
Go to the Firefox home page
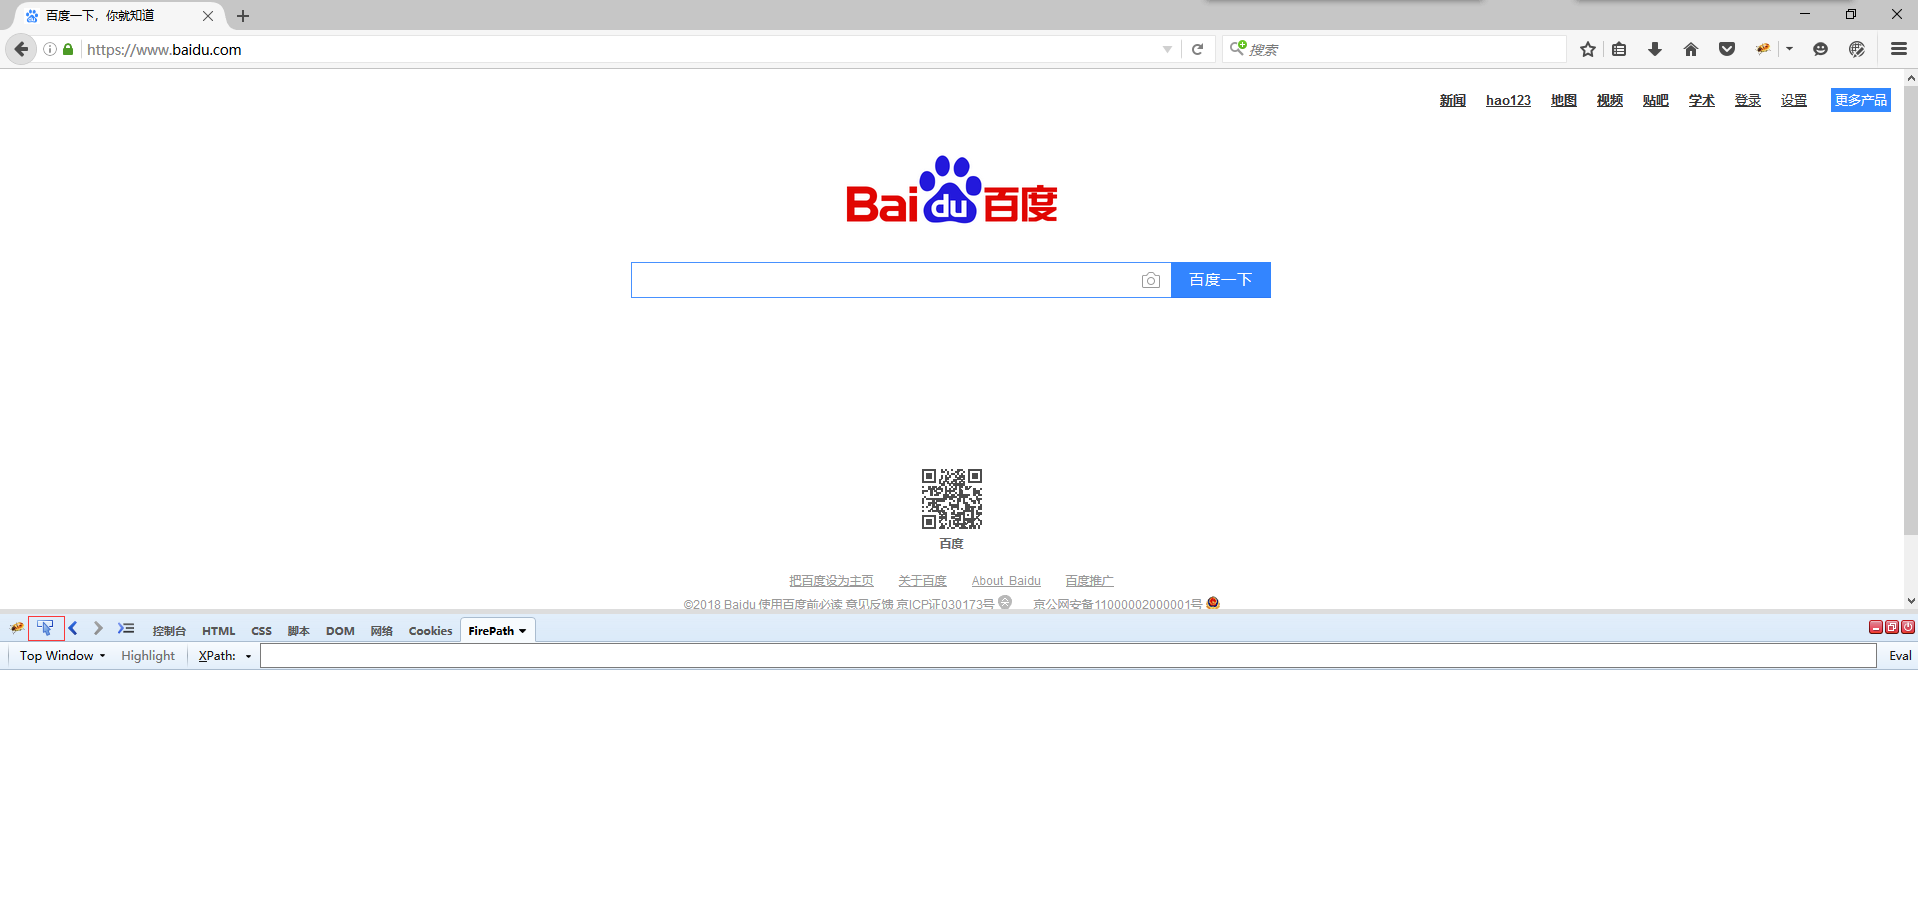click(1691, 49)
